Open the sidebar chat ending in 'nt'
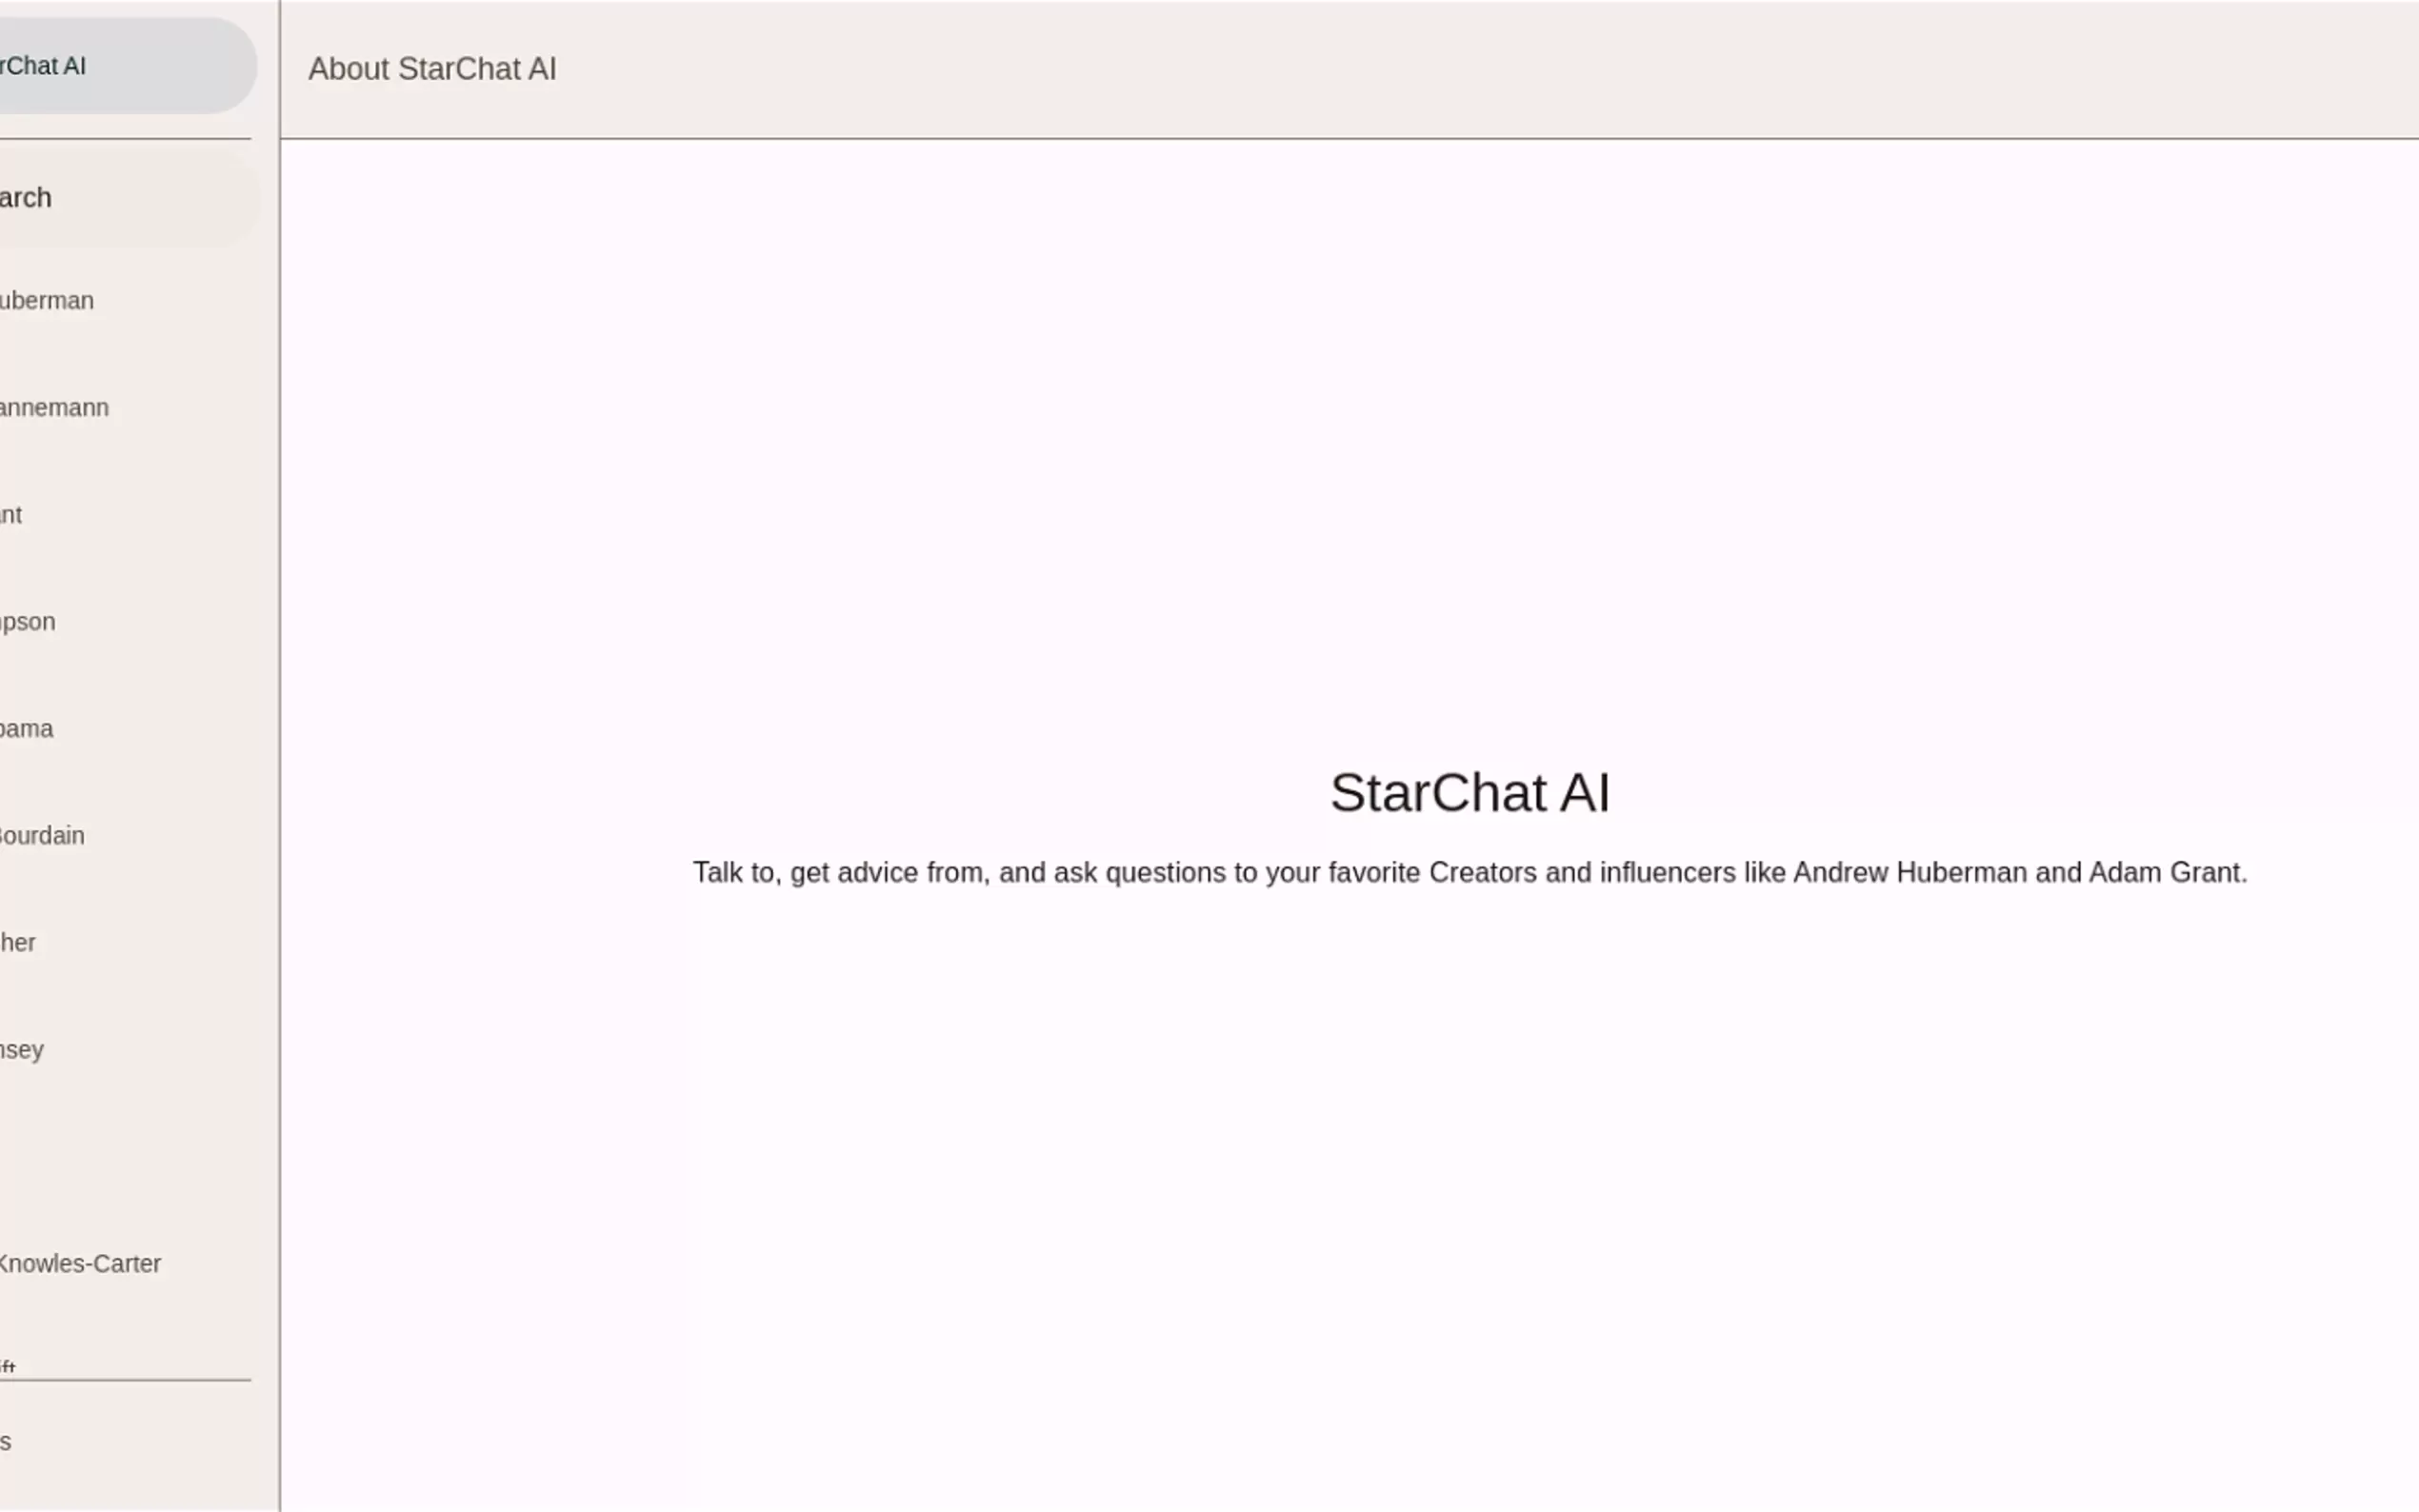This screenshot has height=1512, width=2419. pyautogui.click(x=12, y=515)
